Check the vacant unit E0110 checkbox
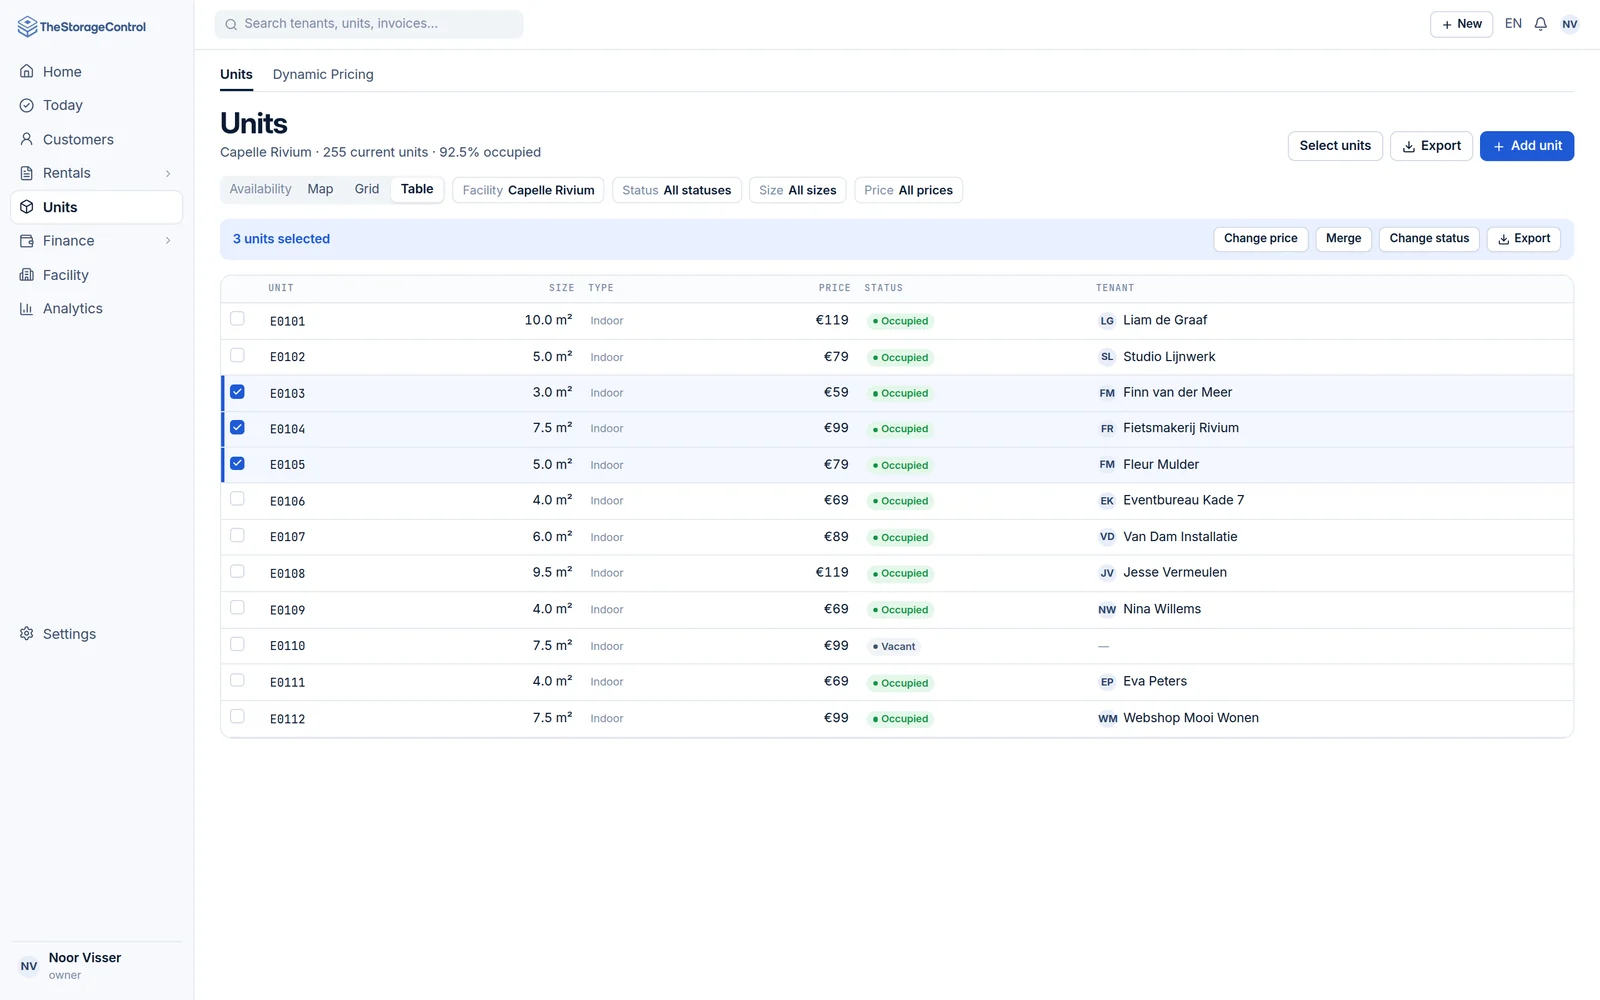Screen dimensions: 1600x1000 (237, 644)
